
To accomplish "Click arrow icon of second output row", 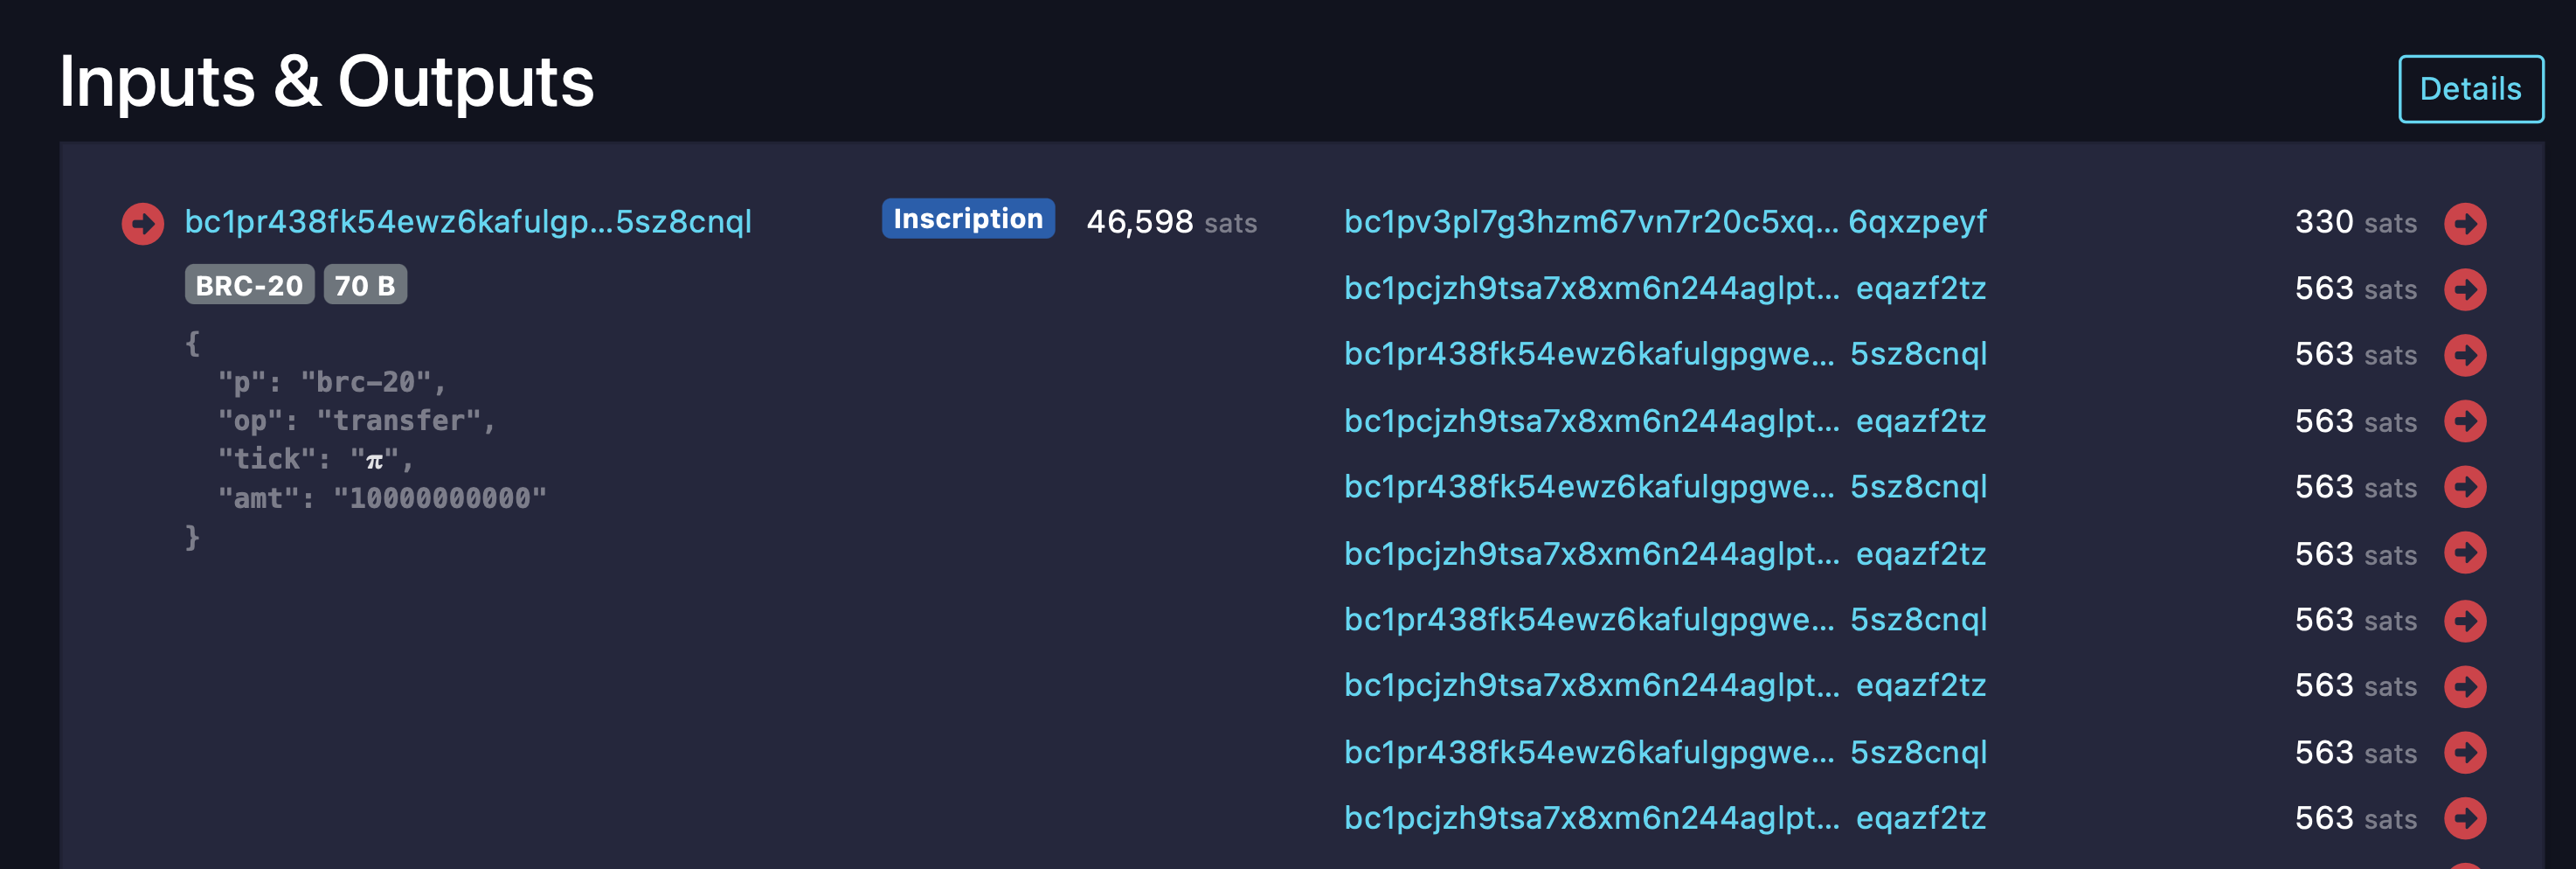I will [x=2465, y=289].
